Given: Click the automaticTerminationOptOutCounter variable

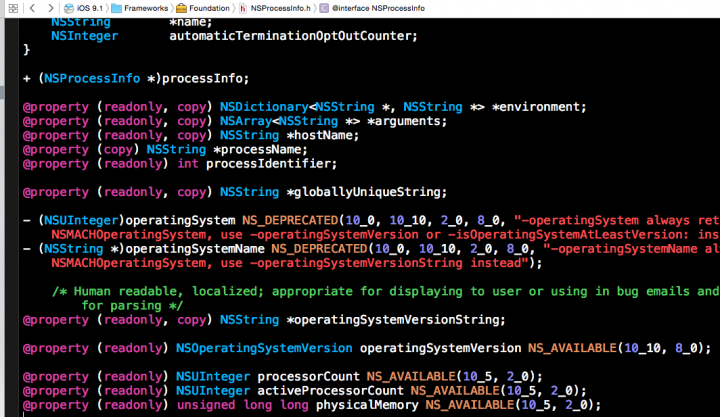Looking at the screenshot, I should click(x=293, y=36).
